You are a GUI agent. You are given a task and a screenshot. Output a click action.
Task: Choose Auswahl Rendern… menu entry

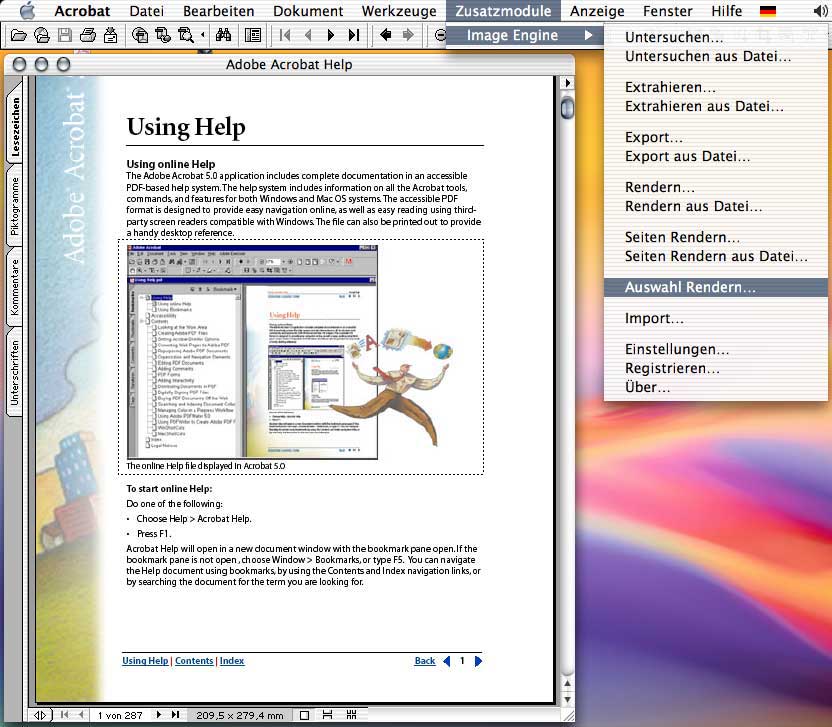690,287
